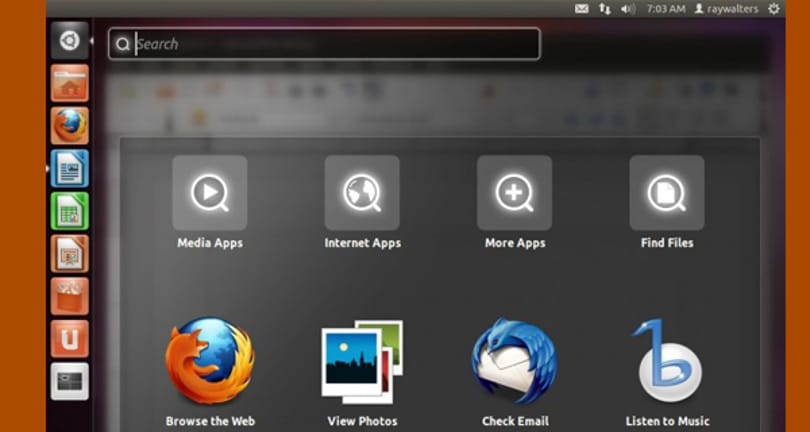The image size is (810, 432).
Task: Open Ubuntu One in the launcher
Action: 70,339
